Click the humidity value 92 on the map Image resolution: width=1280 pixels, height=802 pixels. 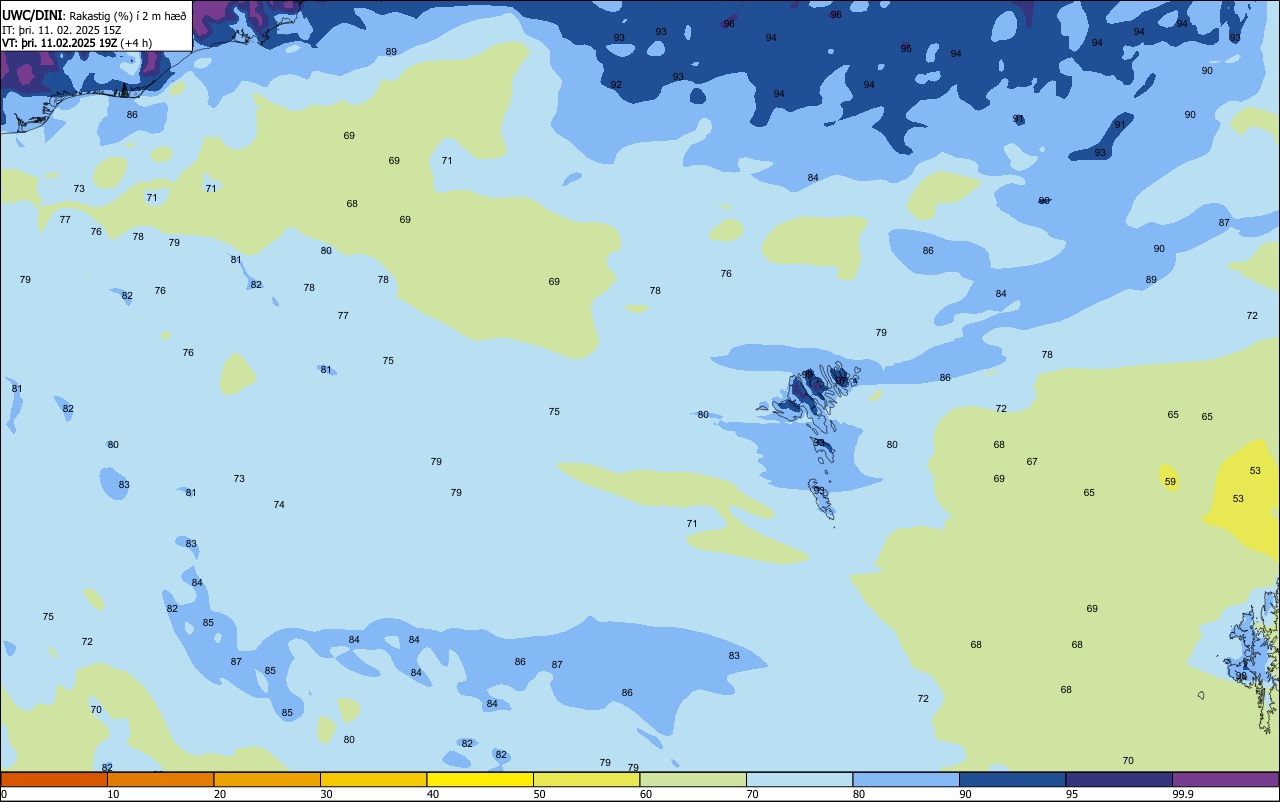tap(616, 85)
